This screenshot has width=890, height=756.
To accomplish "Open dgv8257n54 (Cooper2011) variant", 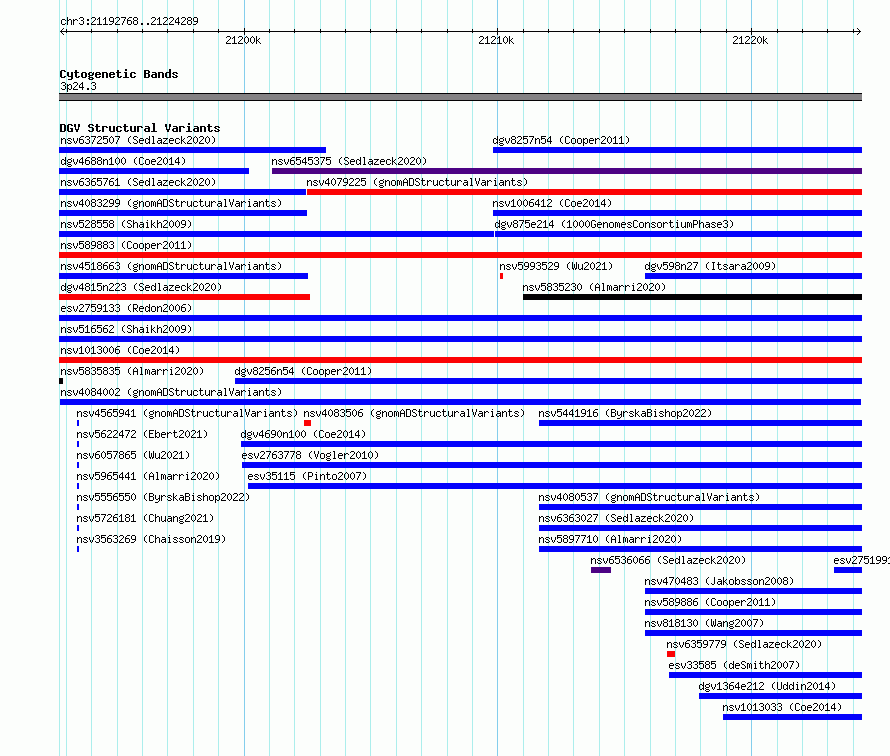I will [x=677, y=150].
